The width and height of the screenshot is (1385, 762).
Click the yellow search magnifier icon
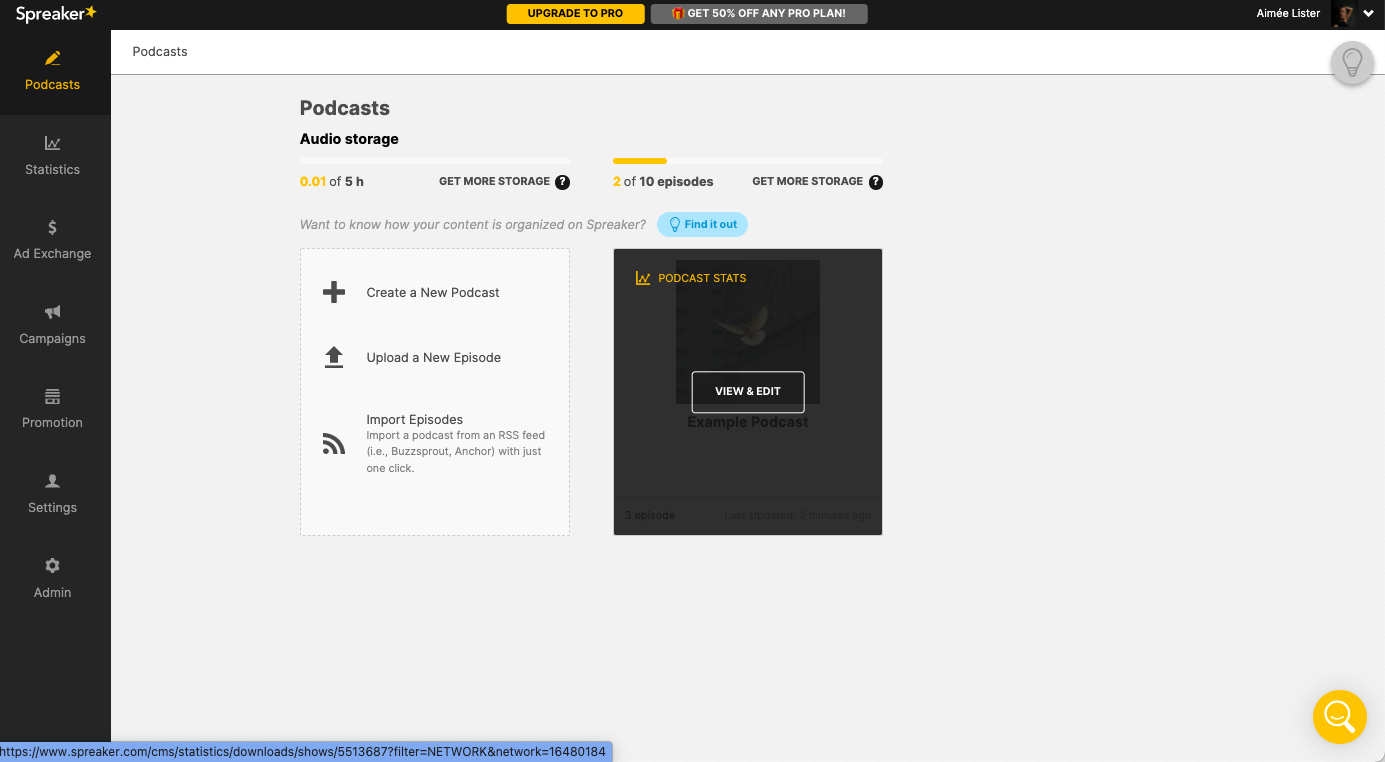[x=1340, y=717]
